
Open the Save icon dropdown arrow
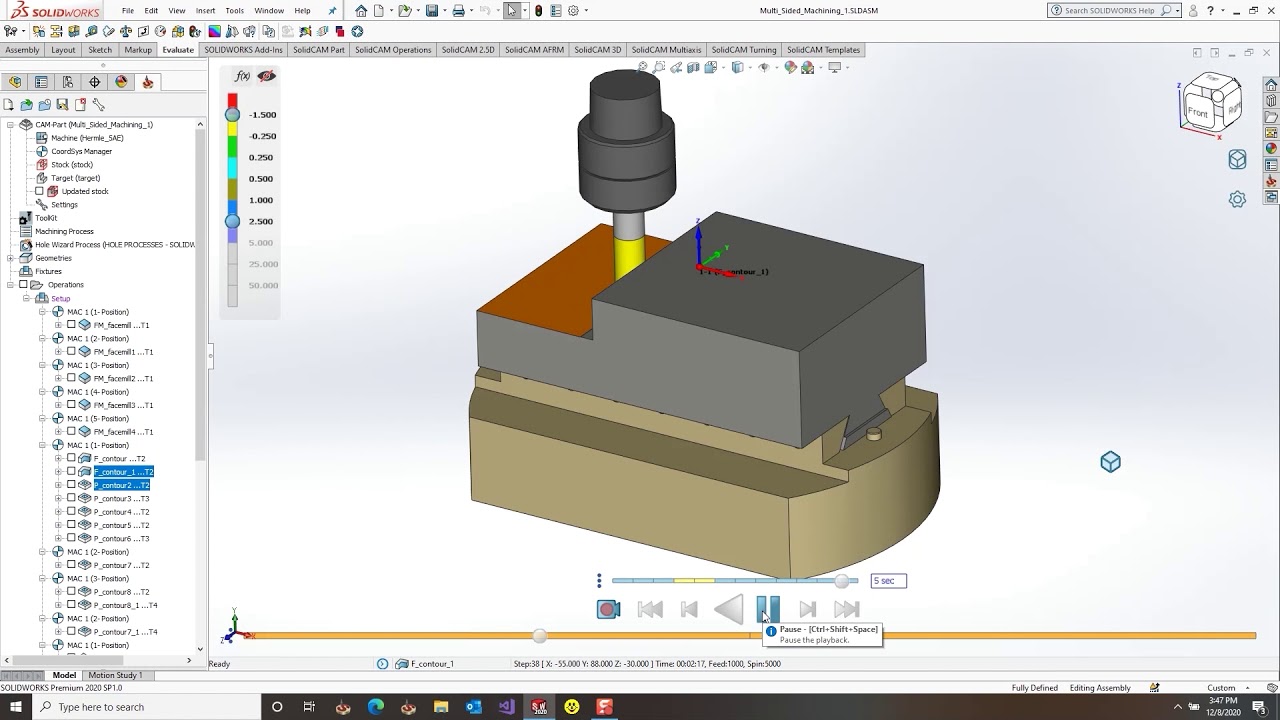tap(443, 11)
